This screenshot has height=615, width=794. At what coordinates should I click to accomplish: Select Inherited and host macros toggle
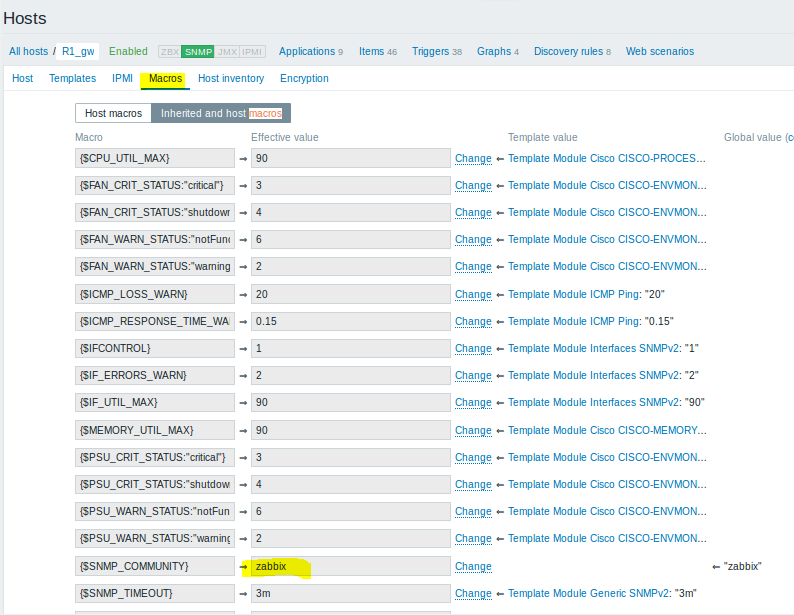click(x=221, y=113)
